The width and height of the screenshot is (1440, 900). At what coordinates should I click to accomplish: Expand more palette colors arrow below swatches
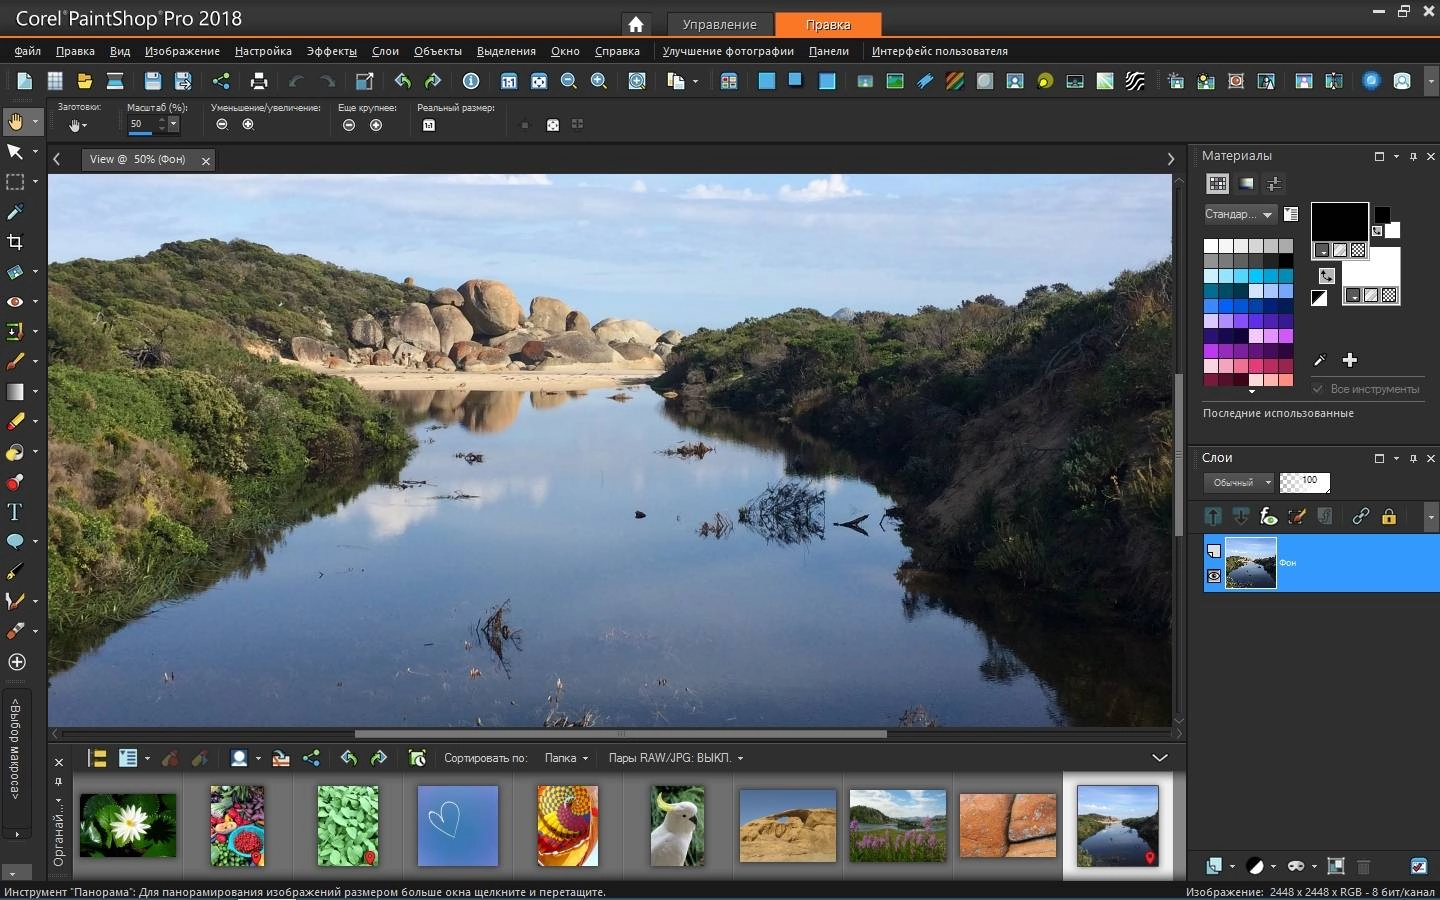1251,392
